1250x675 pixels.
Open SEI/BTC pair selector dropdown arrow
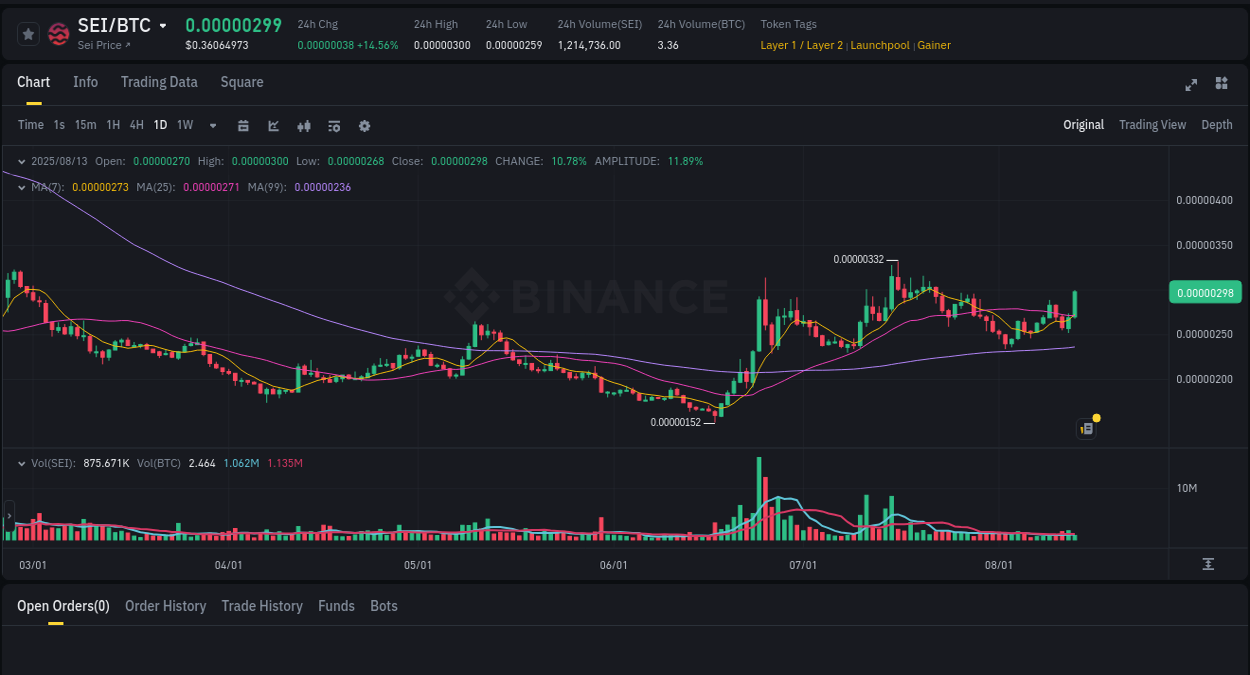point(163,26)
